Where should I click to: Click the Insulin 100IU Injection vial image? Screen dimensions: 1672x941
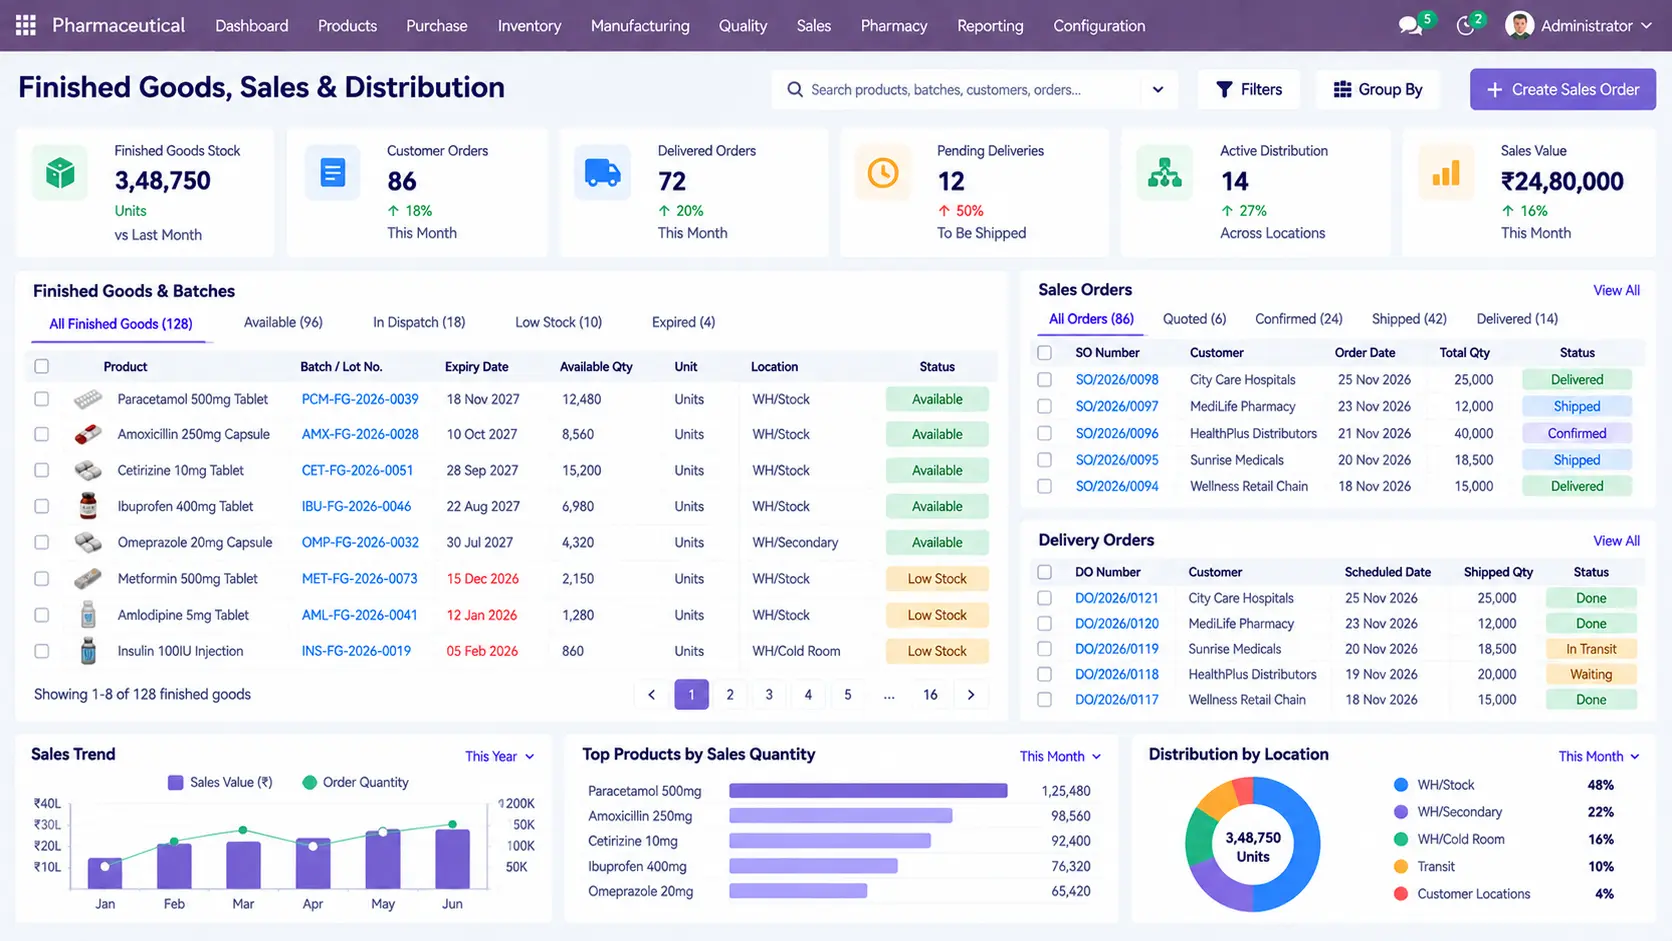tap(88, 651)
